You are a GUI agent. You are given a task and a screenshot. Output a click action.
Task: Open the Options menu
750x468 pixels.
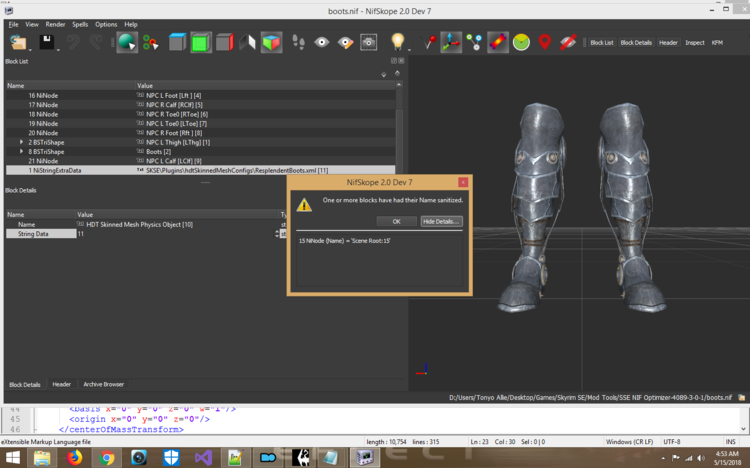coord(106,24)
